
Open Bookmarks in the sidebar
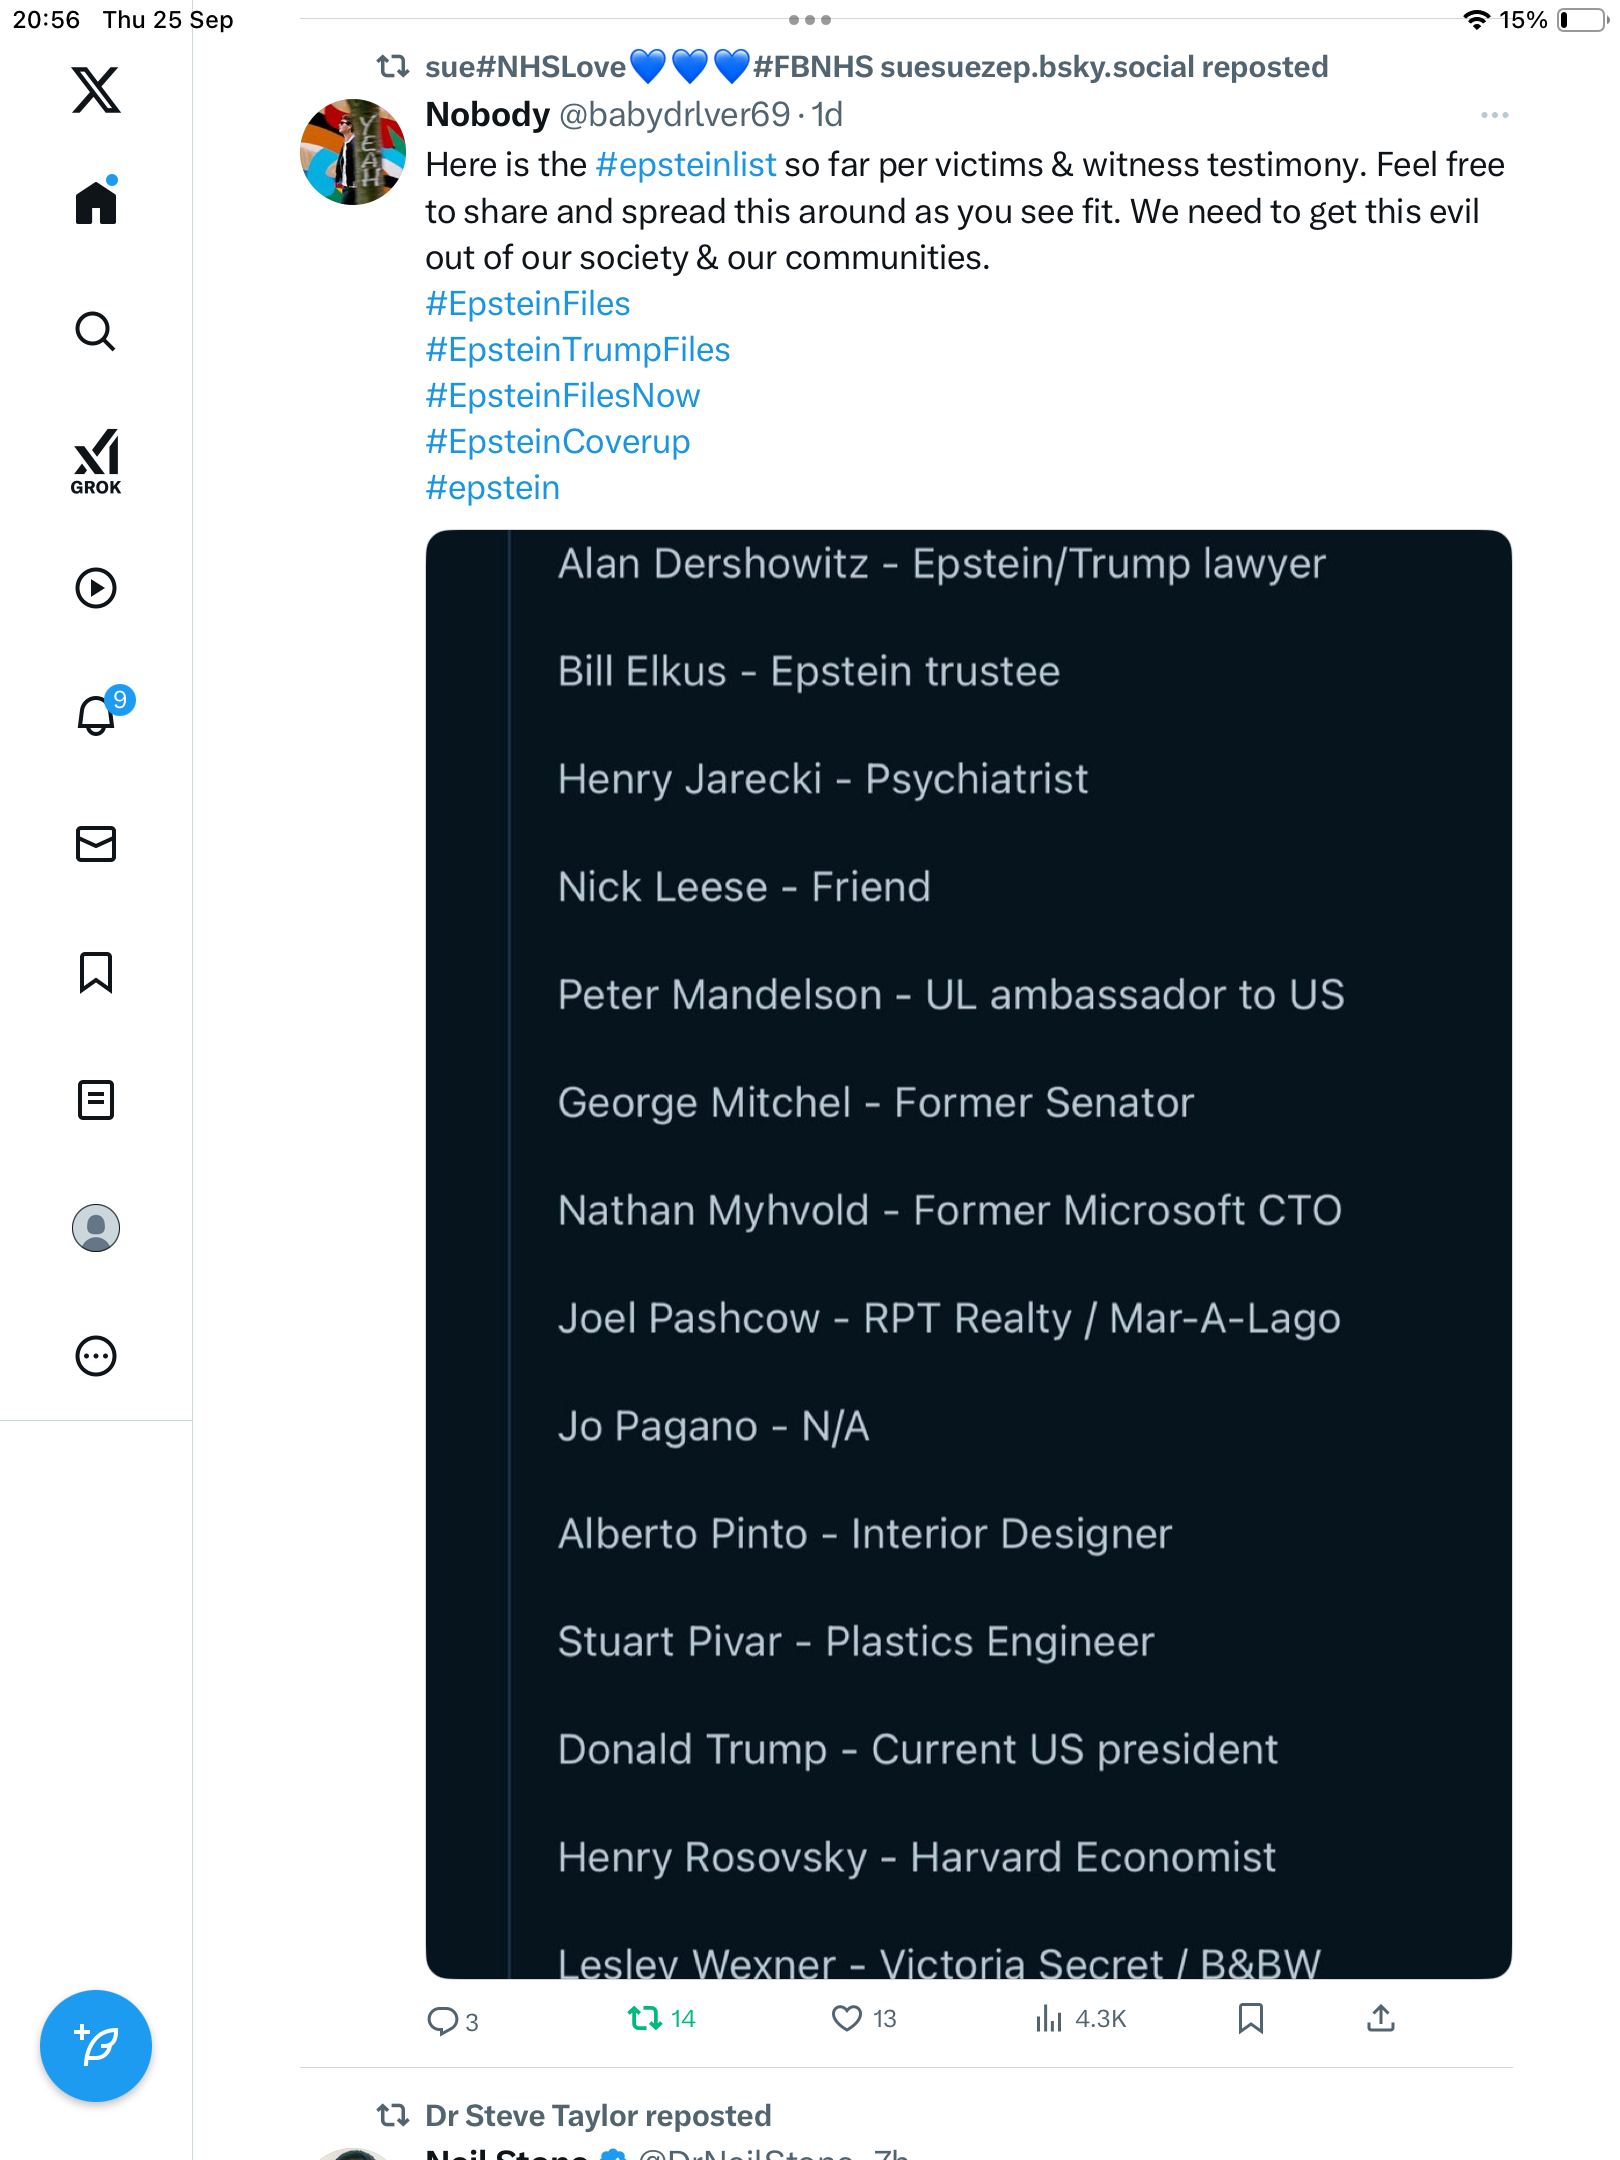(x=96, y=972)
